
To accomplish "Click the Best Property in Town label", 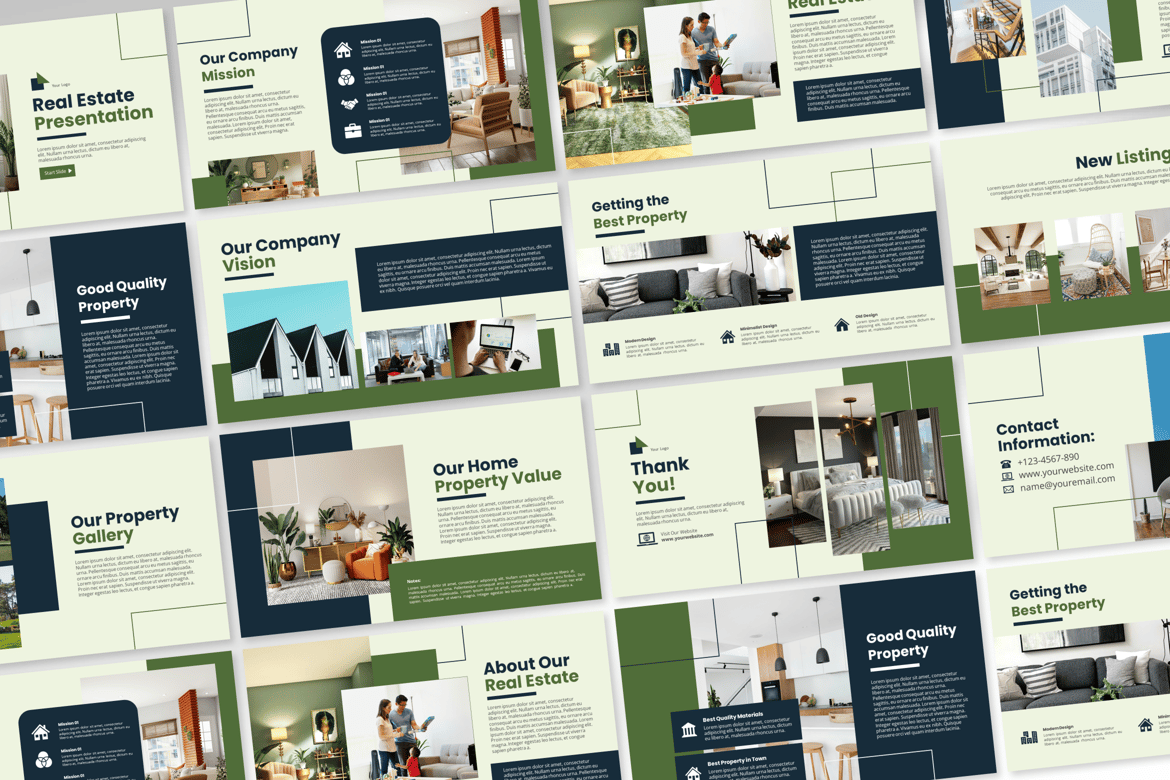I will click(736, 761).
